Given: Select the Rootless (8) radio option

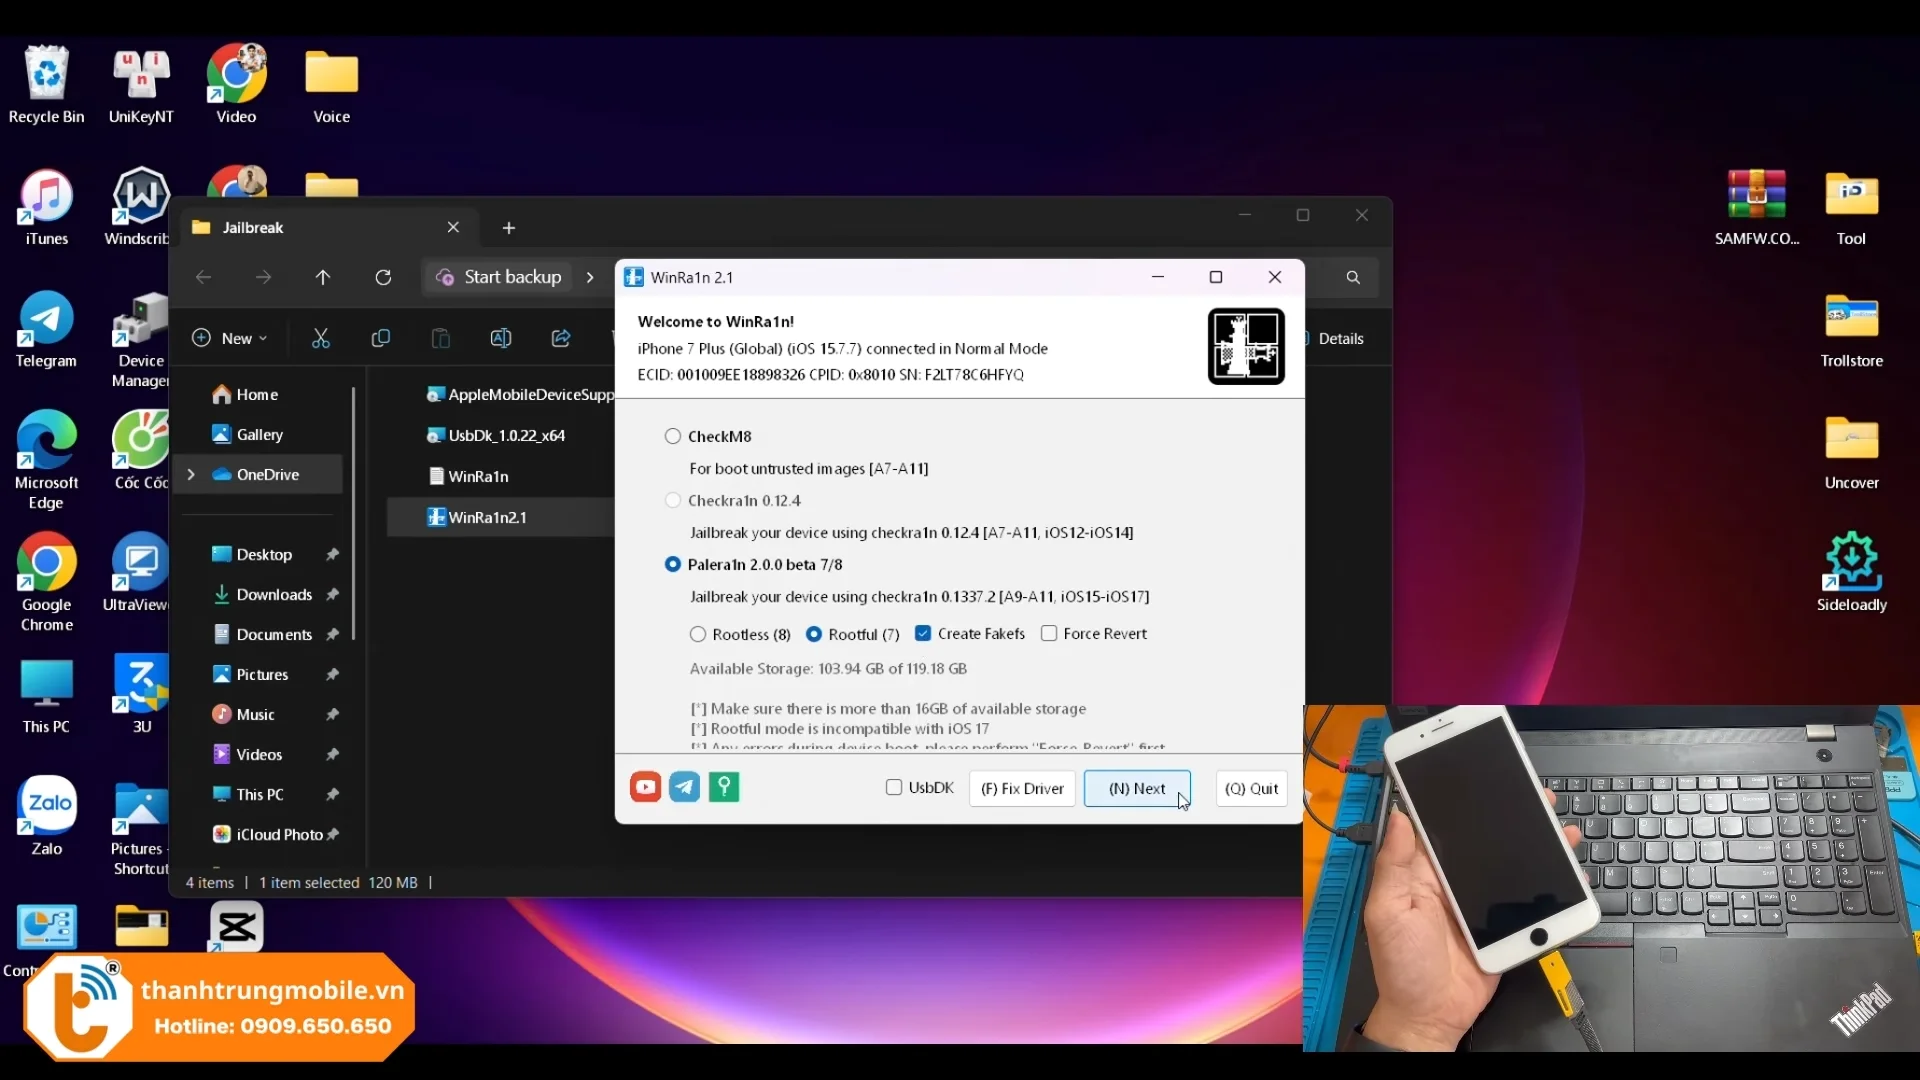Looking at the screenshot, I should [x=698, y=634].
